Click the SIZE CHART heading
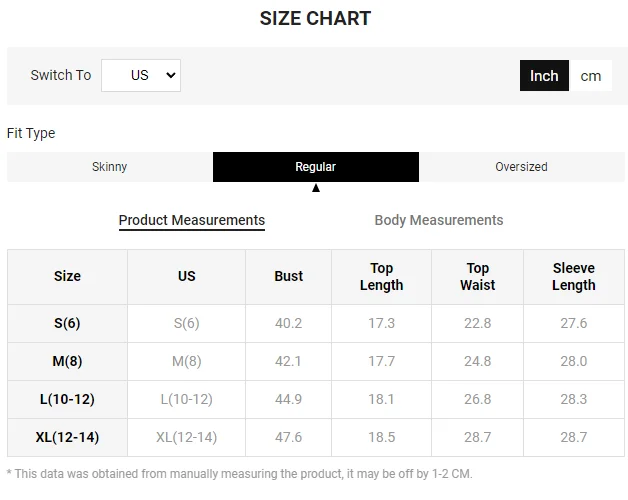 [315, 18]
